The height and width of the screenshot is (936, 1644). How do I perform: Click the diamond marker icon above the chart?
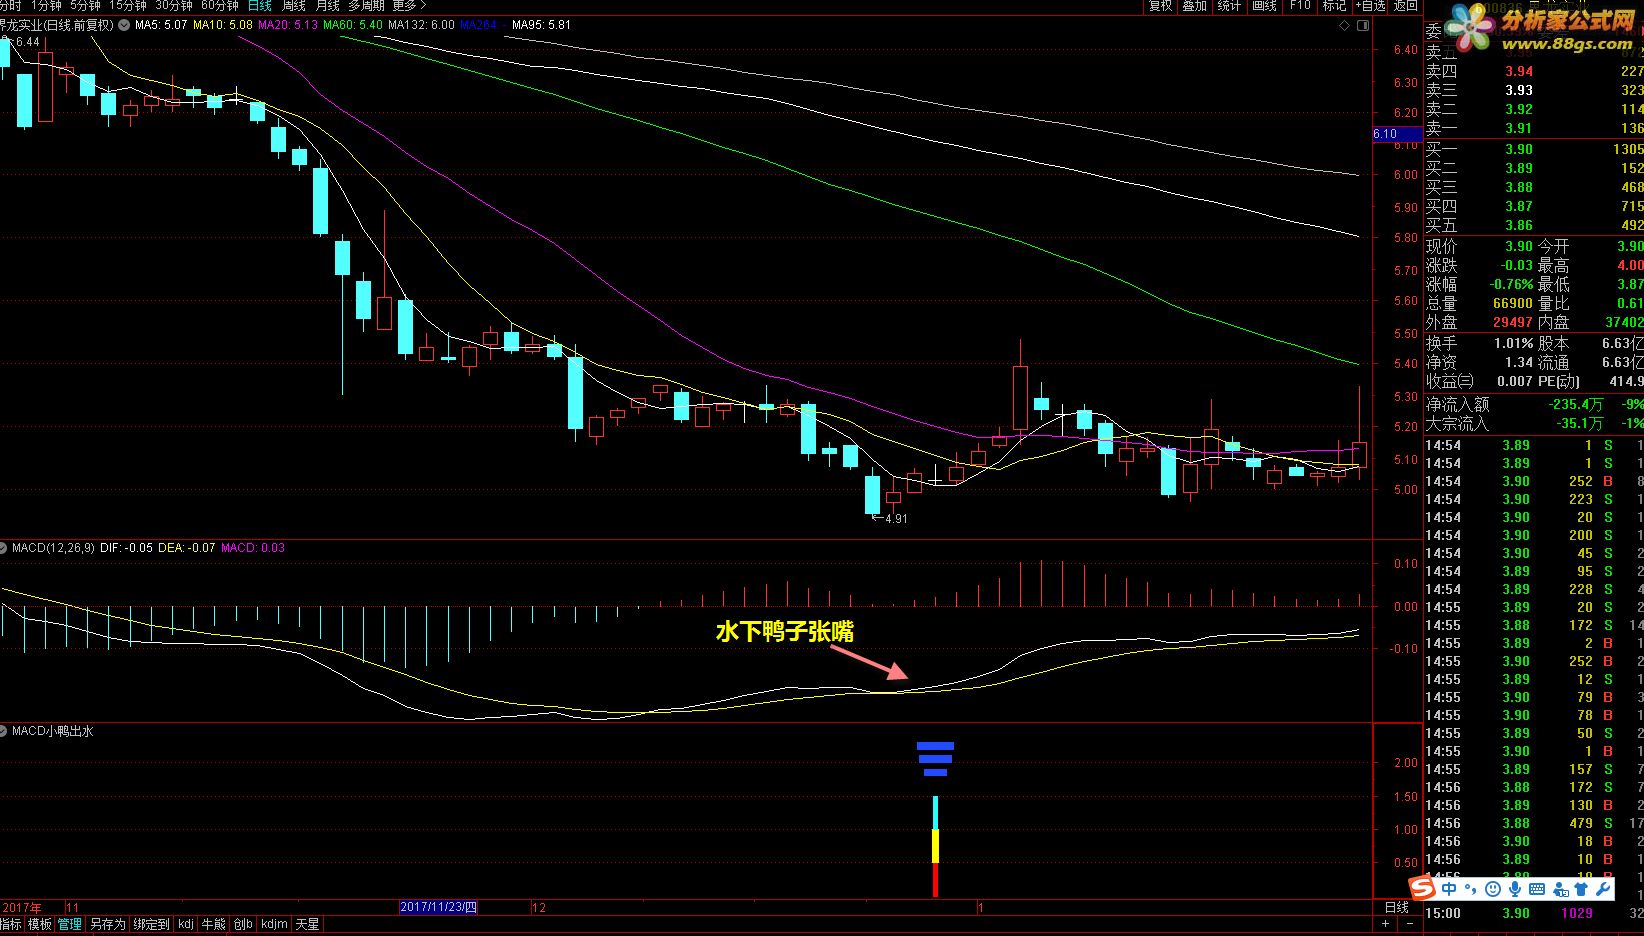click(1344, 26)
